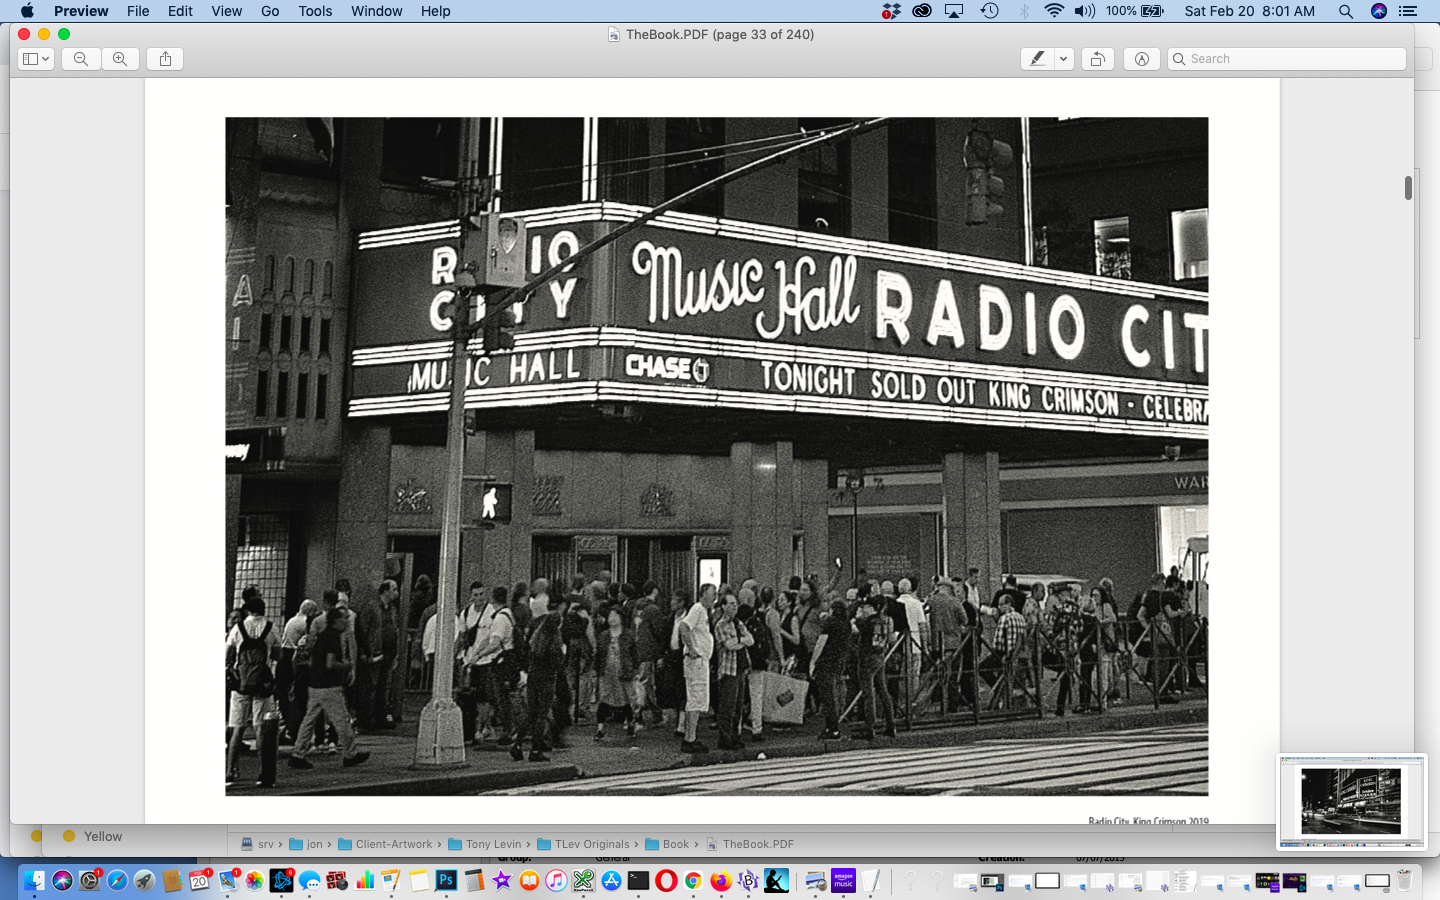The height and width of the screenshot is (900, 1440).
Task: Open Photo Booth from the Dock
Action: click(x=337, y=880)
